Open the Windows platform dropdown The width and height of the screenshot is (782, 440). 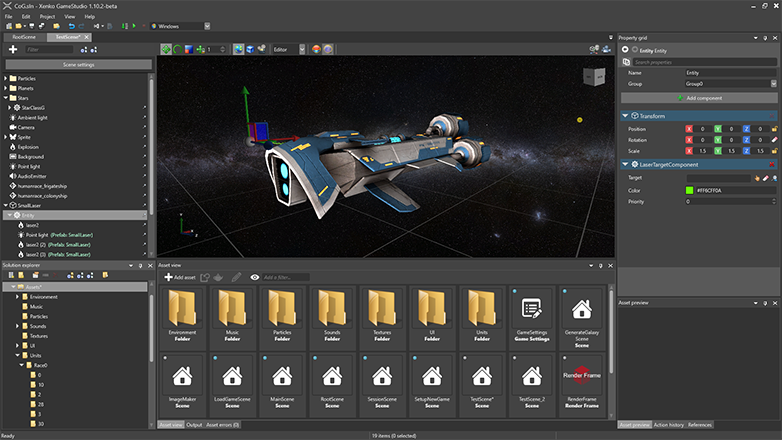pos(178,26)
